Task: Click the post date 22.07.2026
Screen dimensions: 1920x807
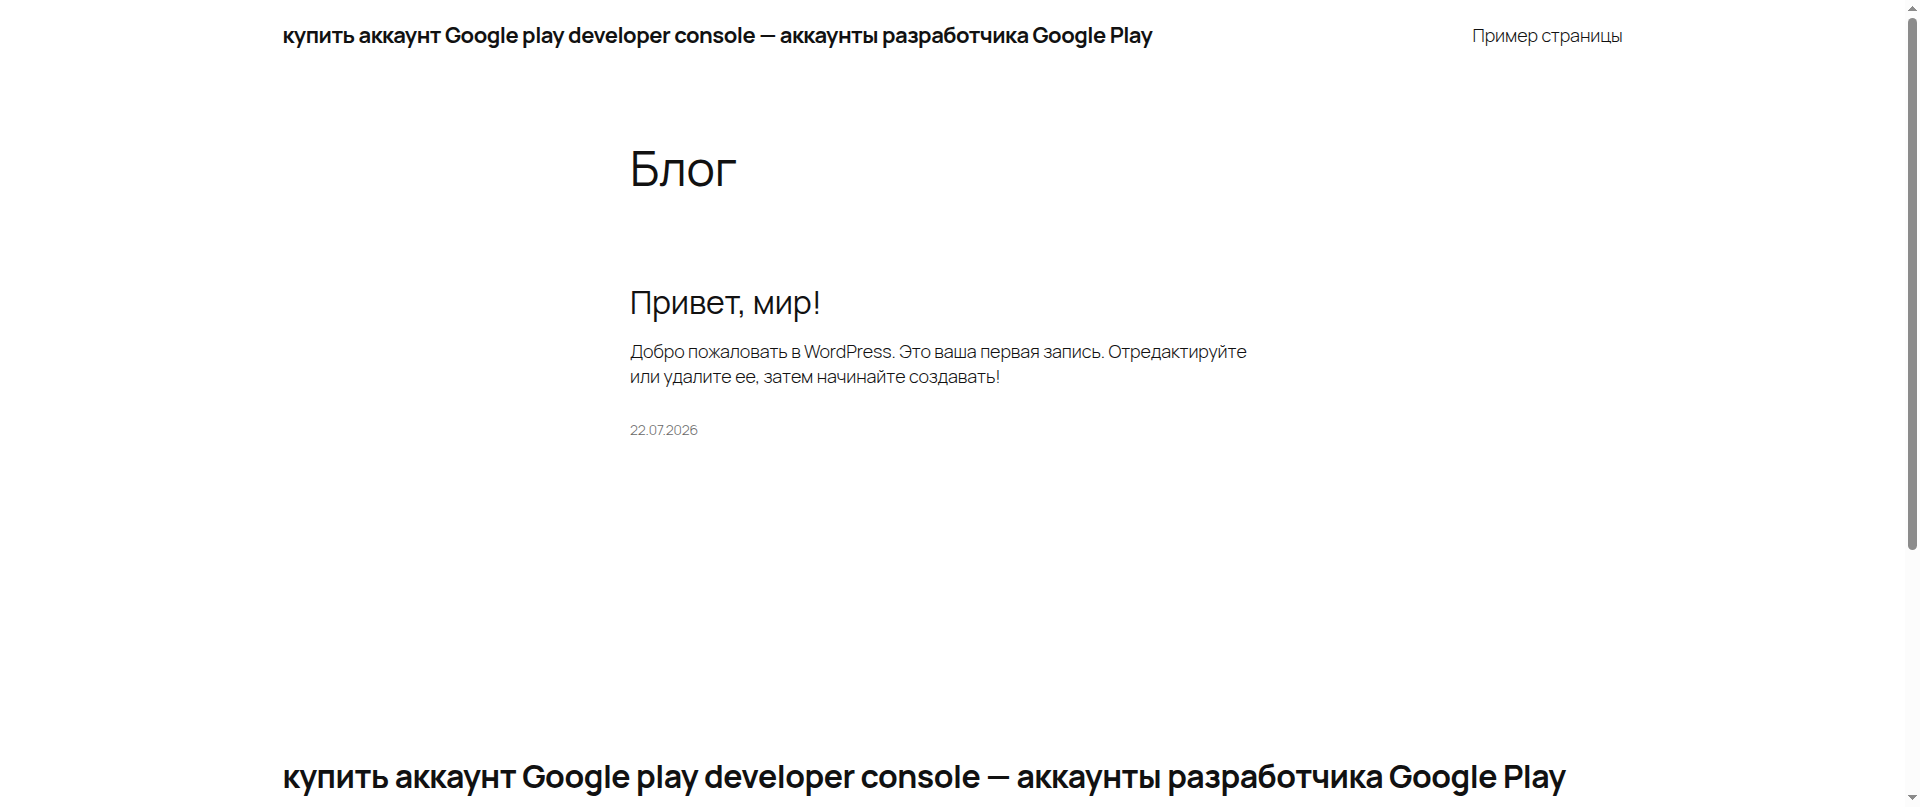Action: [664, 430]
